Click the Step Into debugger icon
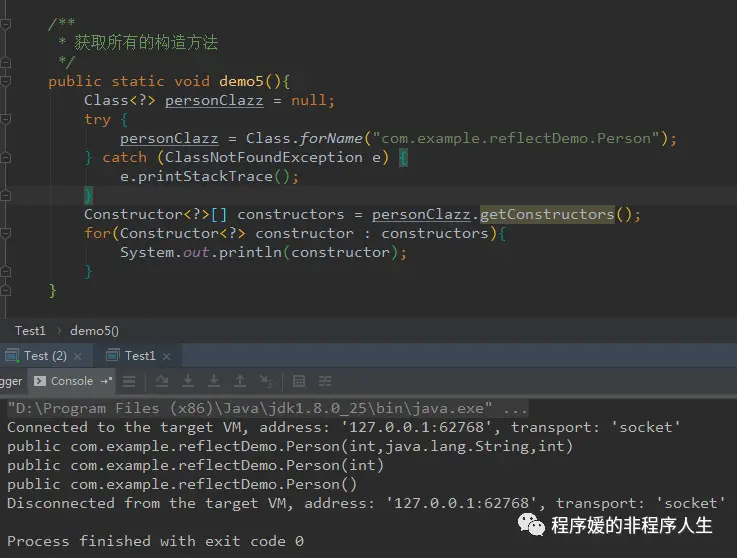Viewport: 737px width, 558px height. click(x=188, y=381)
